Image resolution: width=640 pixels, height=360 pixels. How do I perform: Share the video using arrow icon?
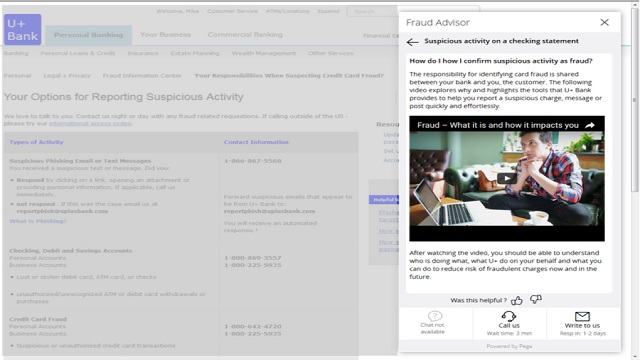pyautogui.click(x=590, y=125)
